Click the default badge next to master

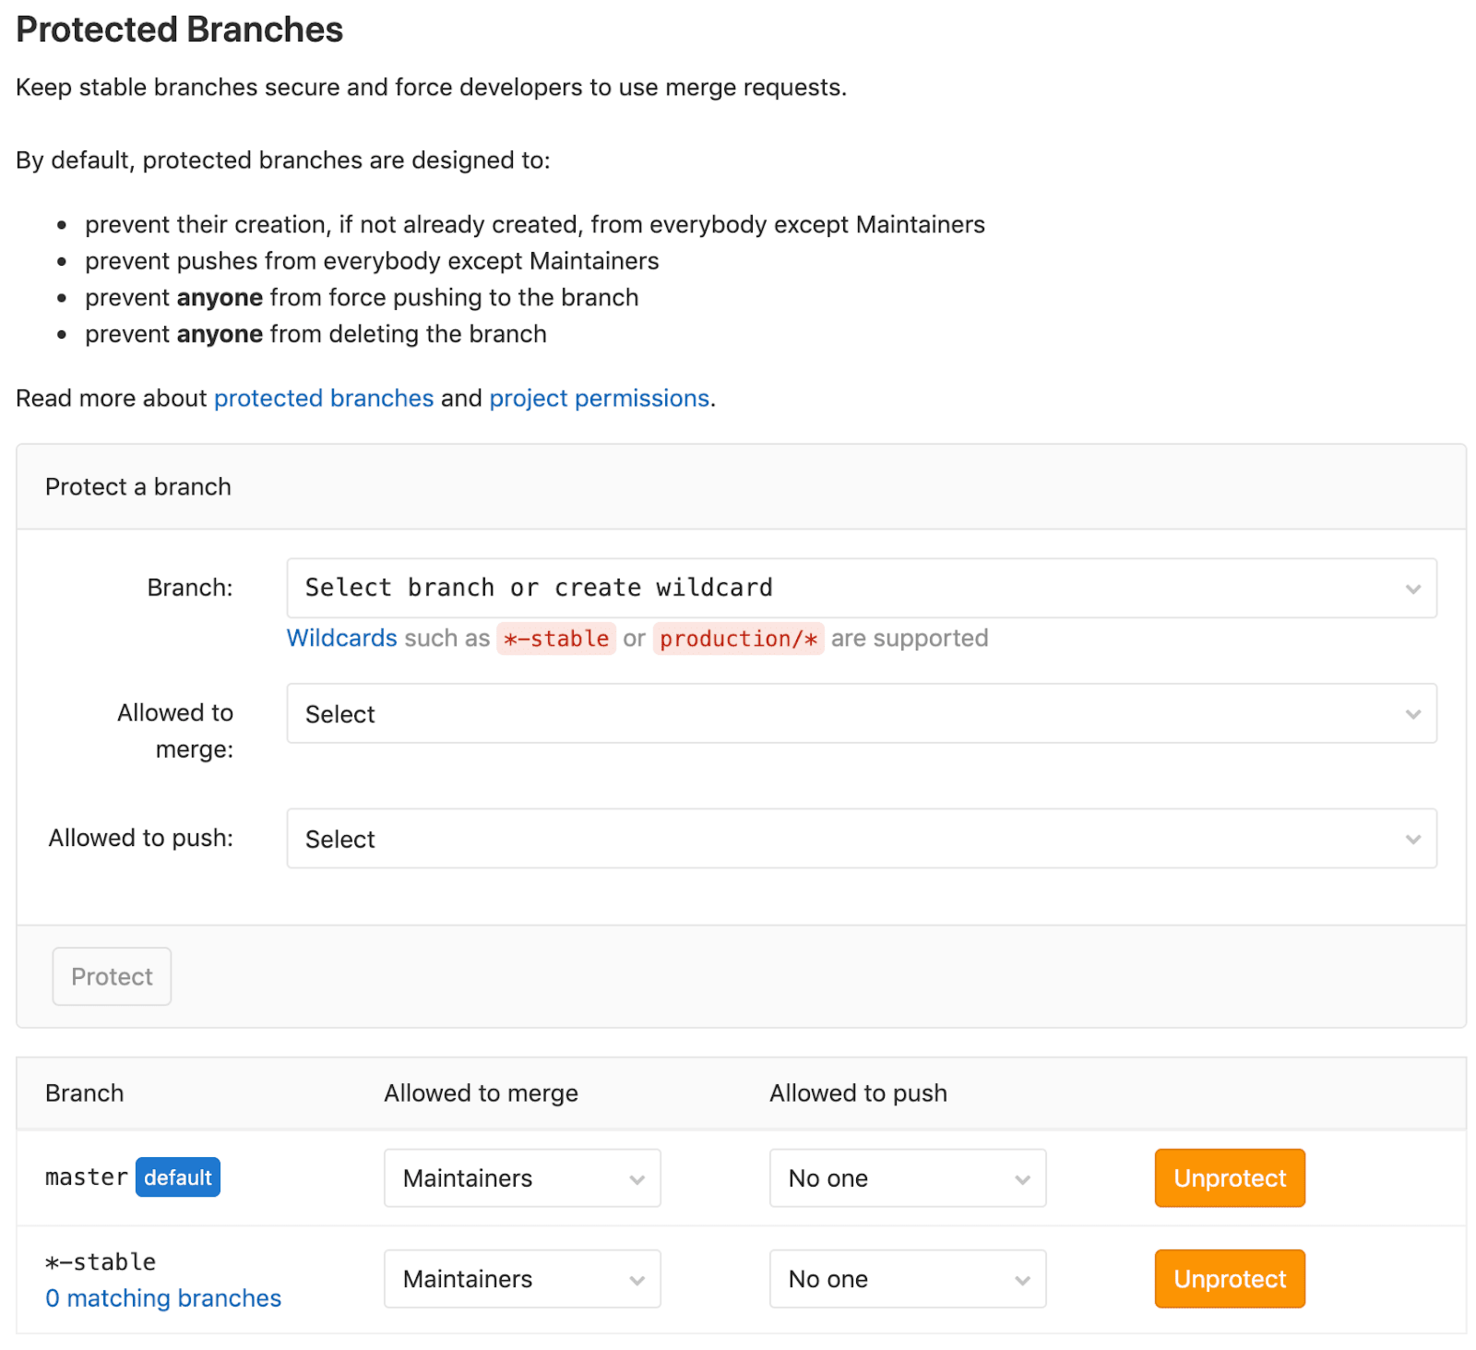point(178,1177)
